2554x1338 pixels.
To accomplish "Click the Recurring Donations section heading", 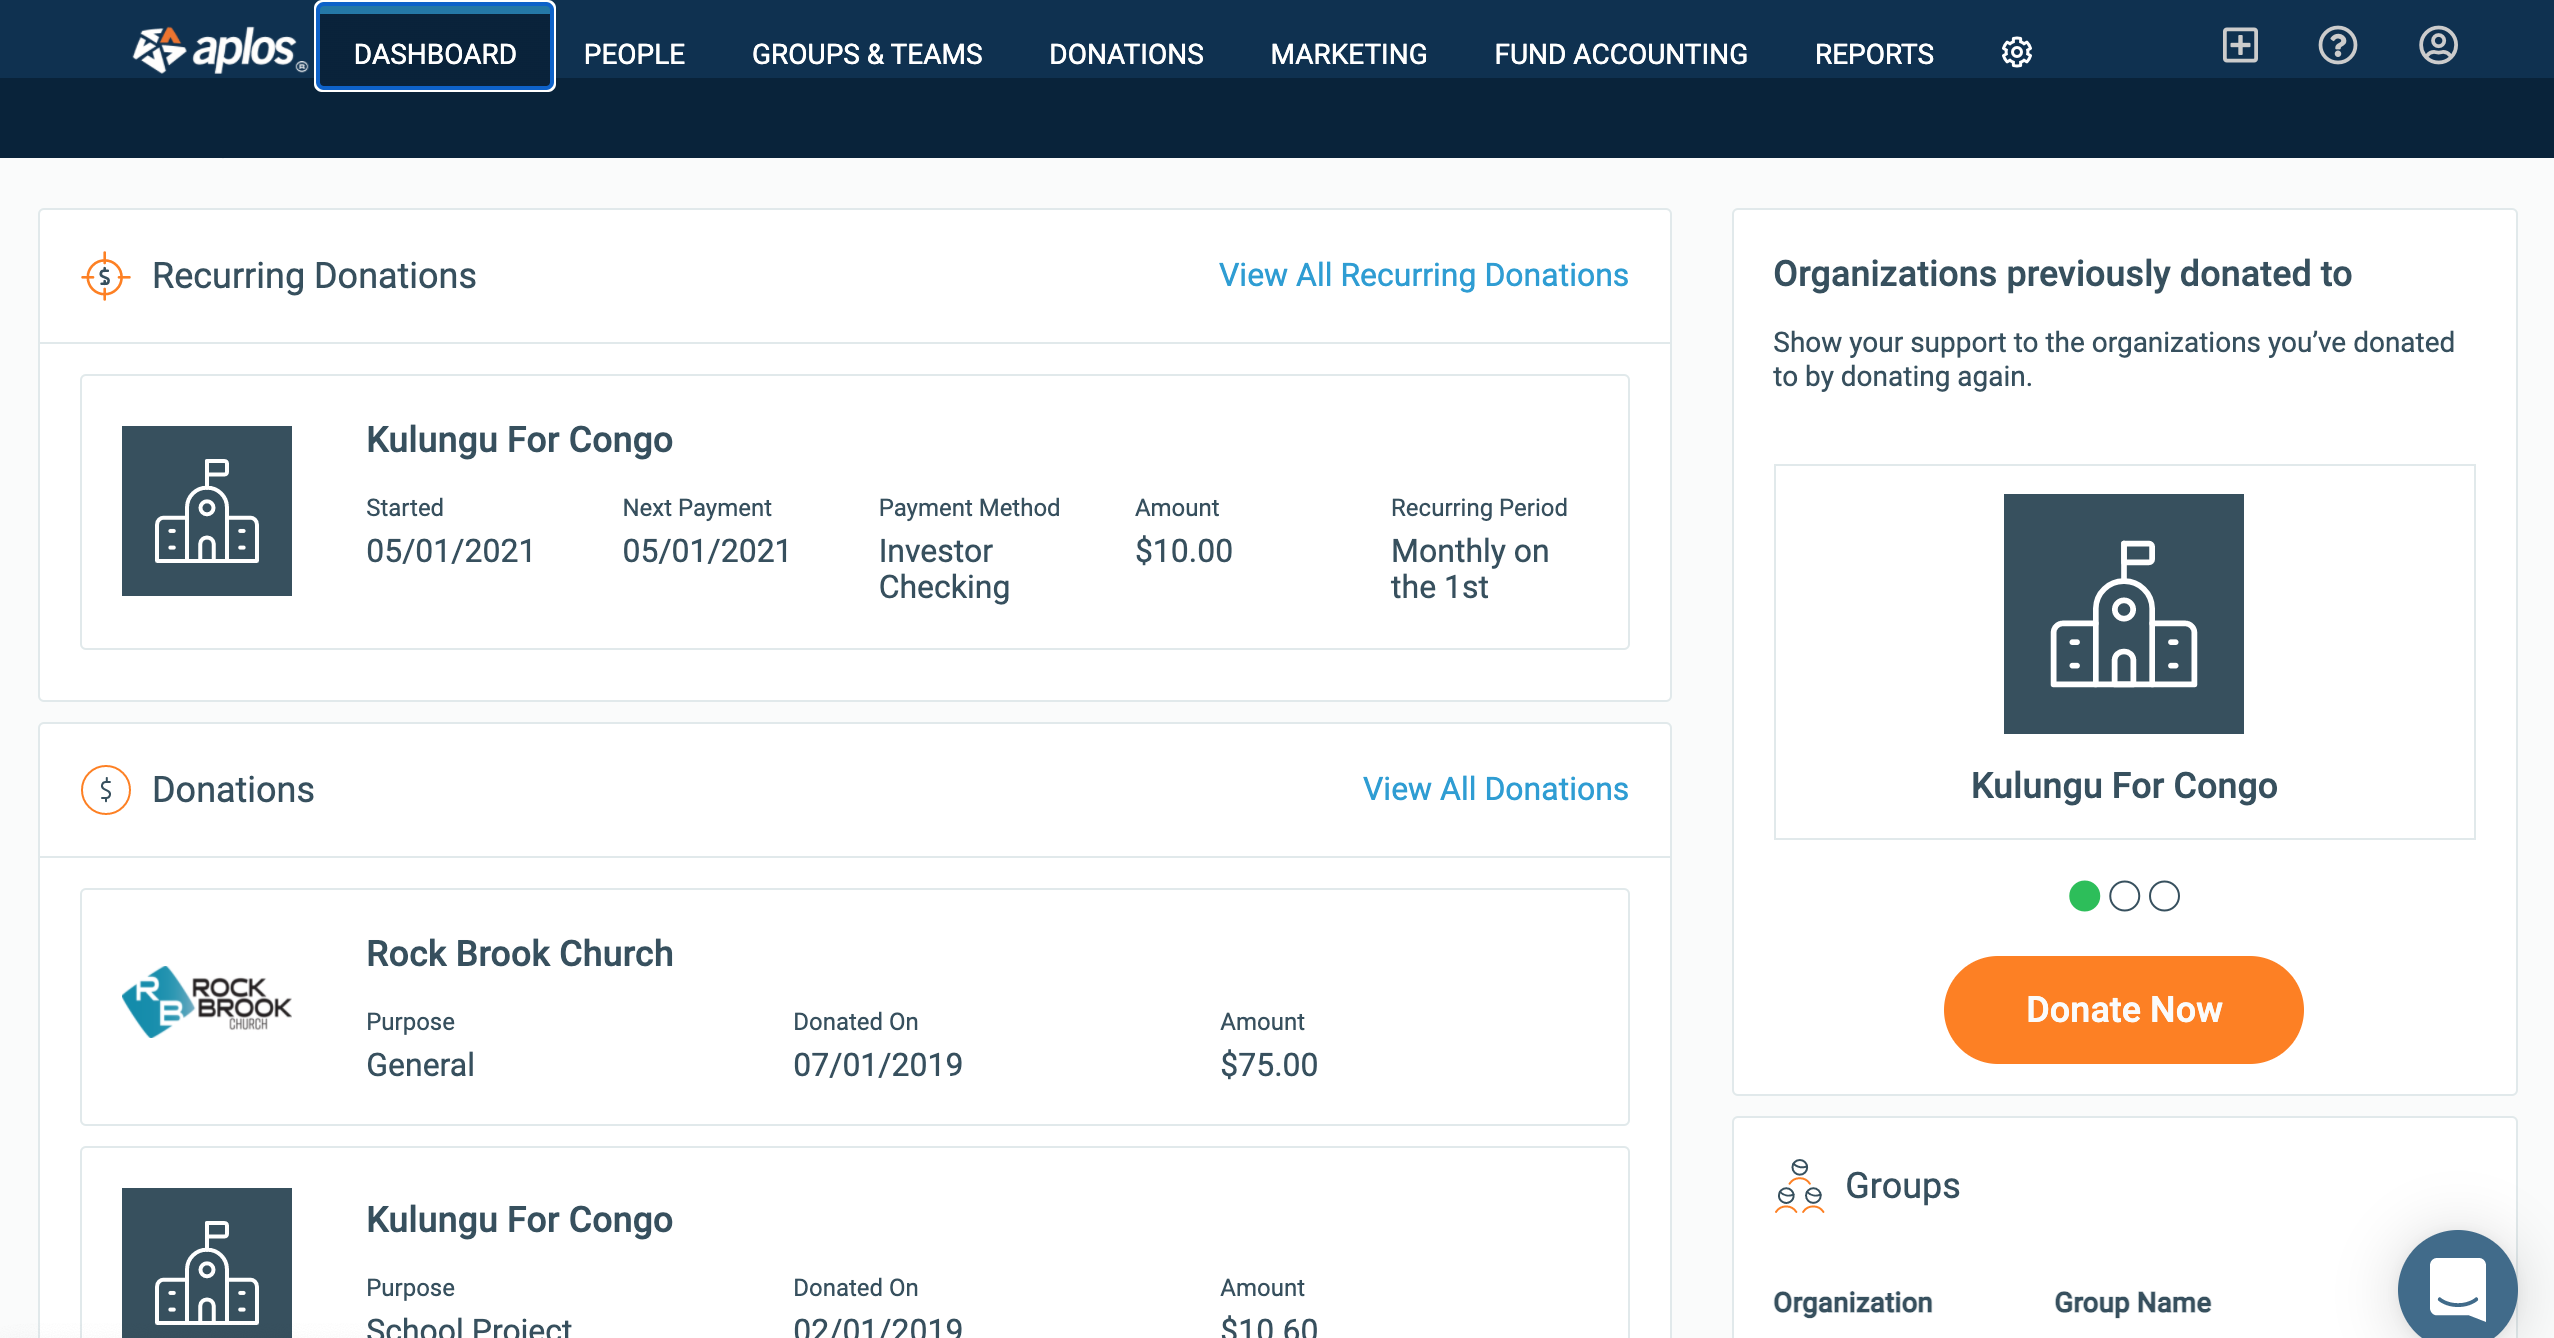I will (314, 276).
